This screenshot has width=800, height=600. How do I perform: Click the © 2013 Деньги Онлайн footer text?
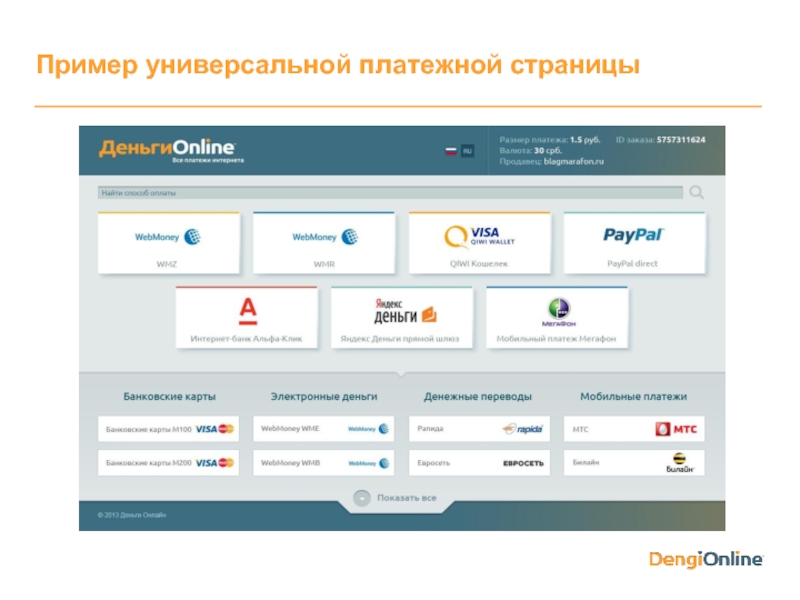click(132, 515)
